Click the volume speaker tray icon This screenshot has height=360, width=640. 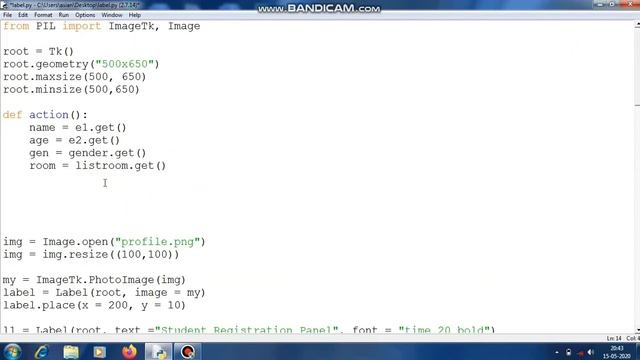tap(591, 352)
